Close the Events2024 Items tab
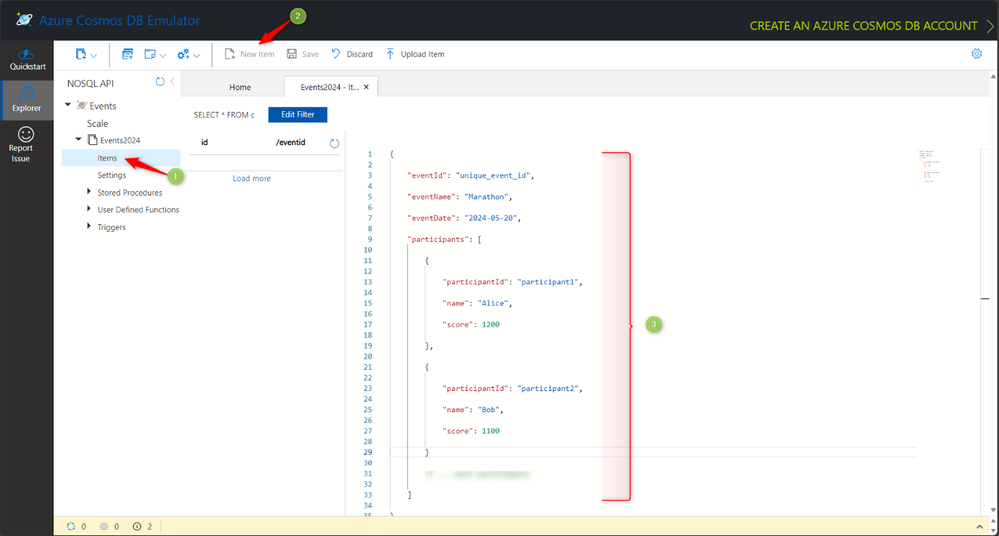This screenshot has width=999, height=536. point(366,87)
